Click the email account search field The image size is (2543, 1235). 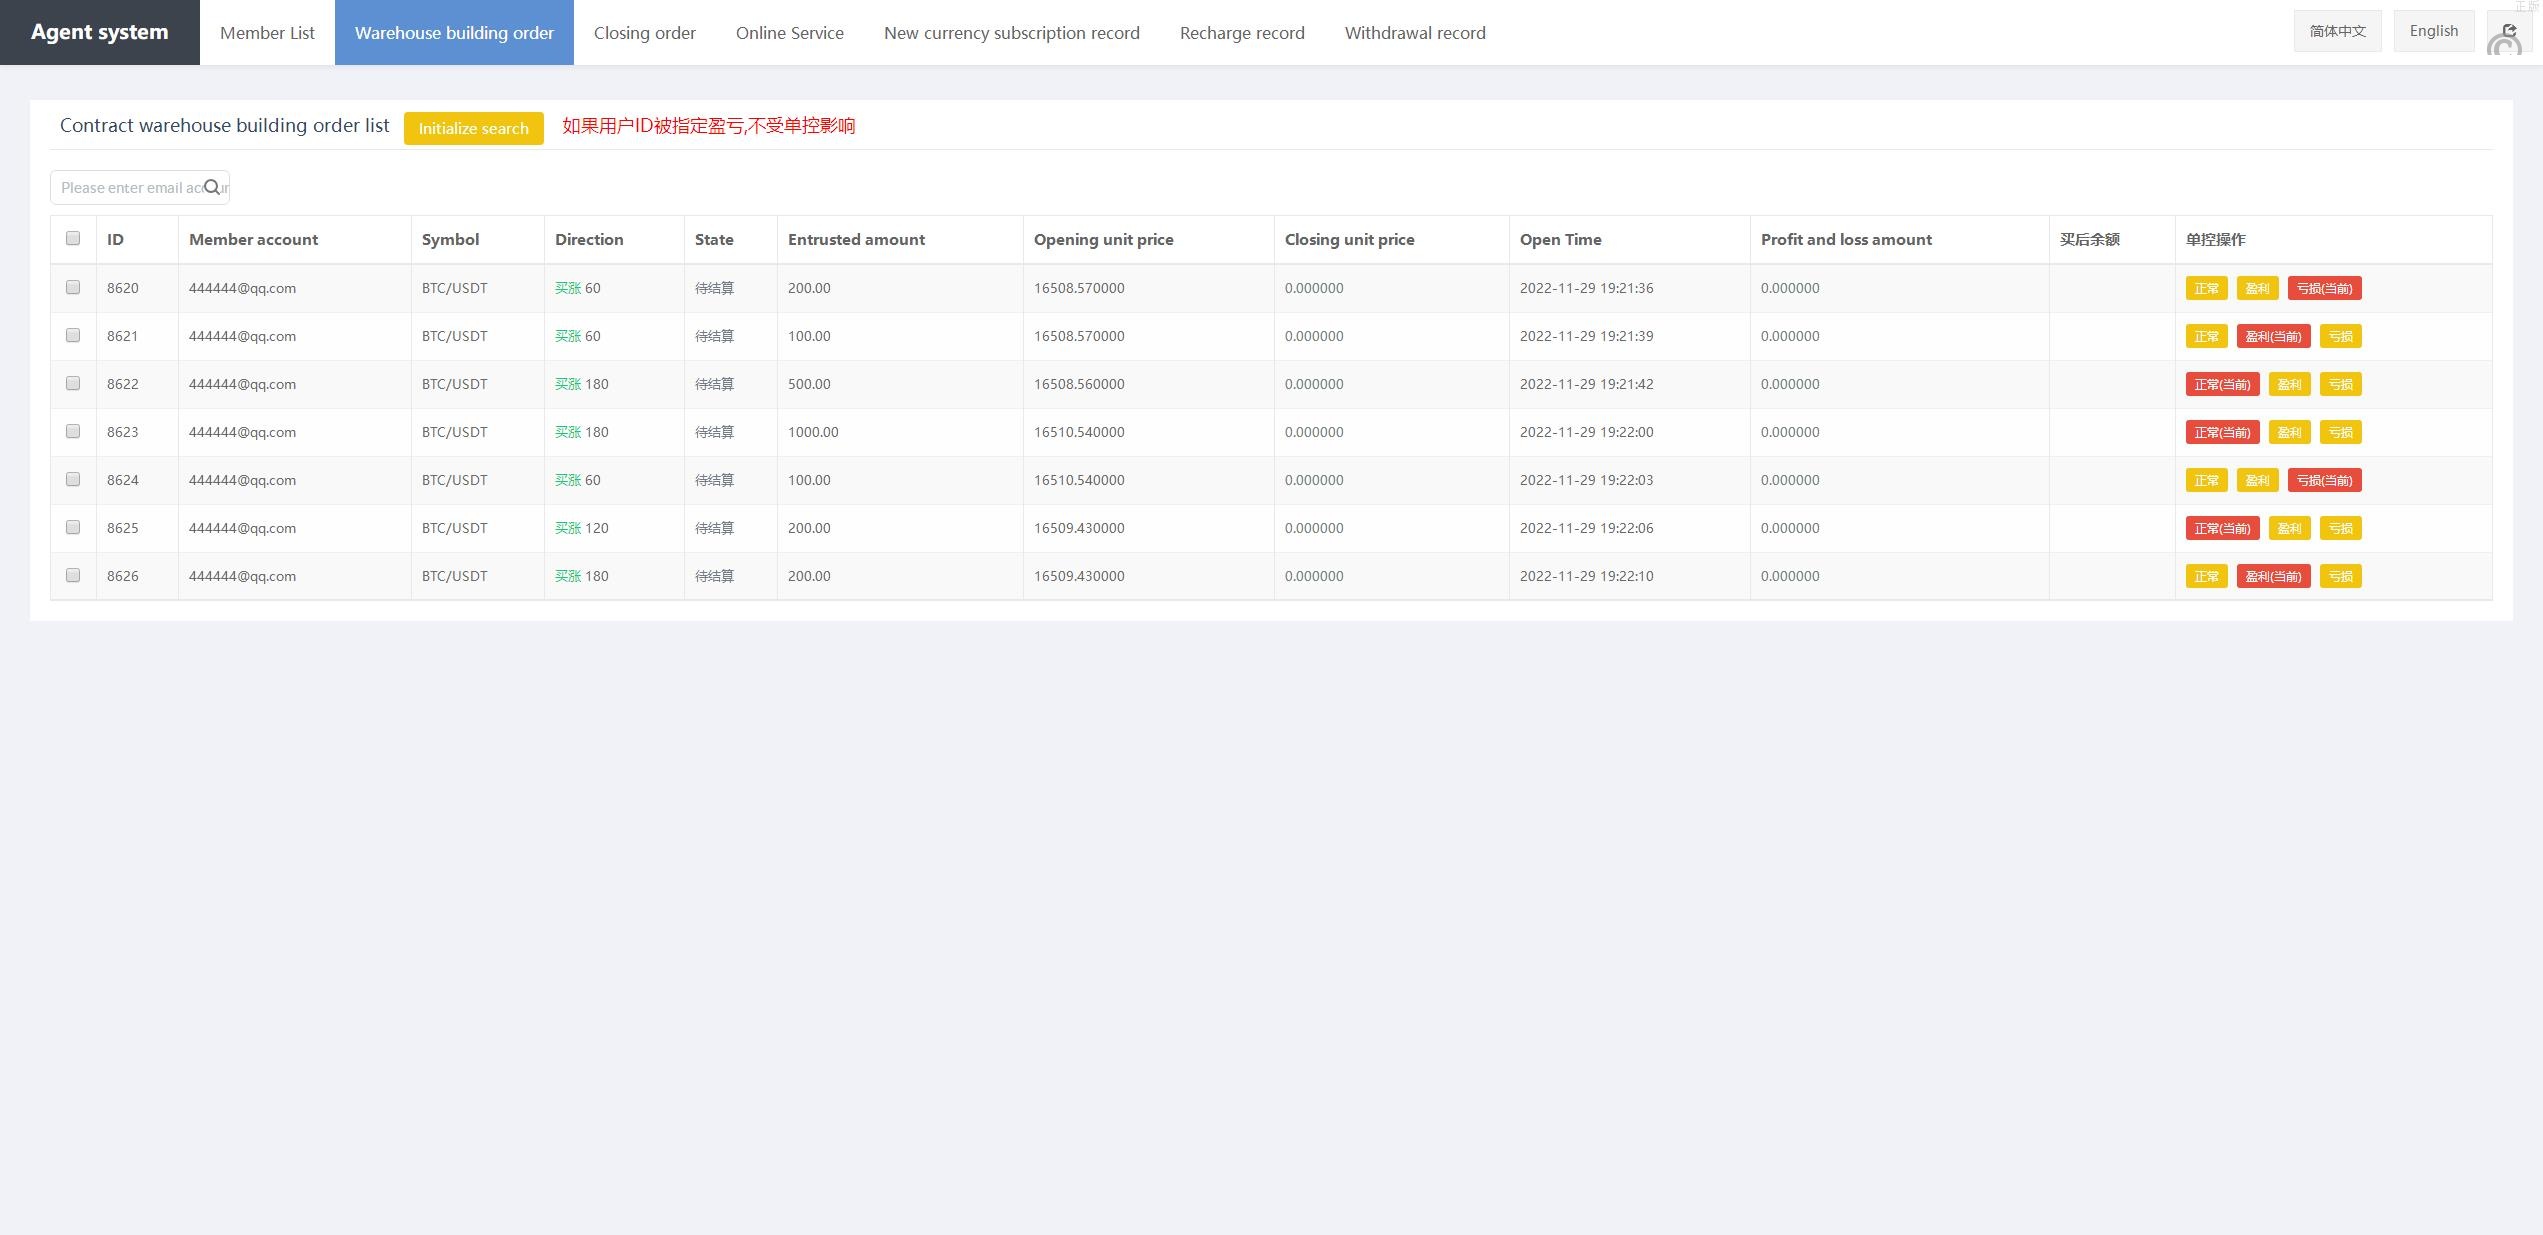coord(128,187)
